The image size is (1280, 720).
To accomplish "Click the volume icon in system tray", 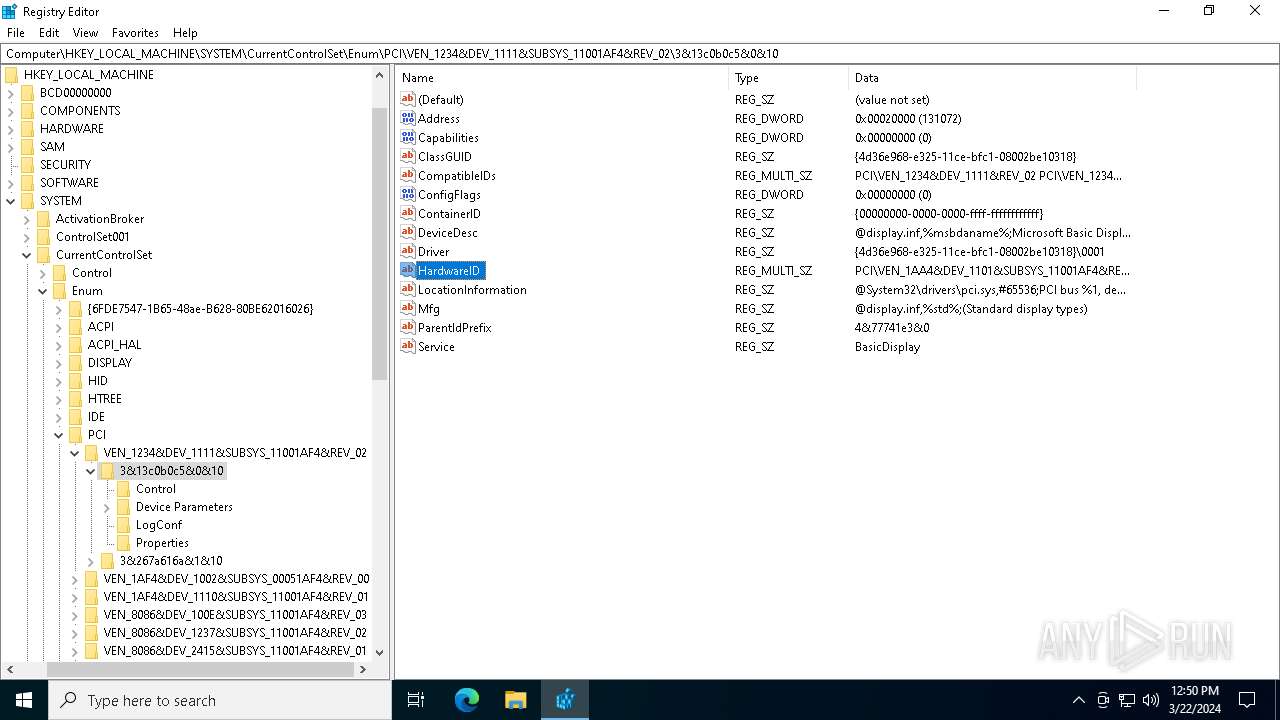I will tap(1151, 700).
